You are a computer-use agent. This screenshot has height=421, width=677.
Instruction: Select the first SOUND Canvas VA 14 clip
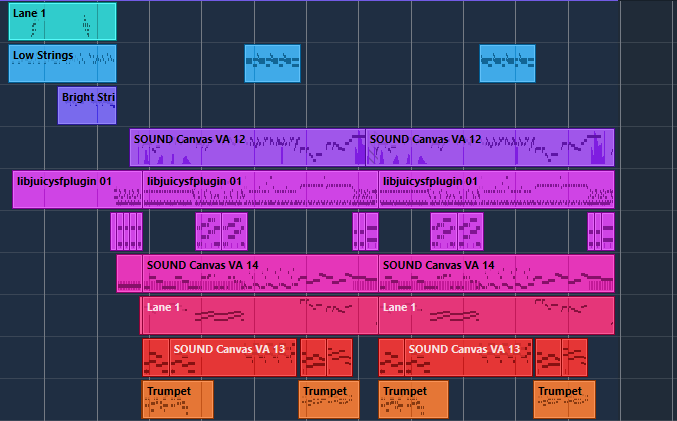(x=260, y=274)
